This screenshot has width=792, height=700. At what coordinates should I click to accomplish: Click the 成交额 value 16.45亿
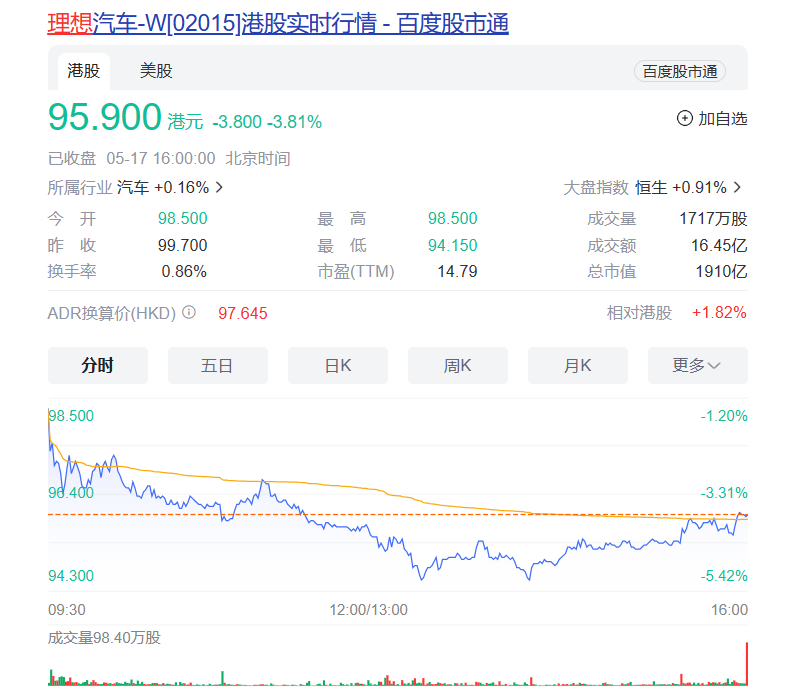coord(719,245)
